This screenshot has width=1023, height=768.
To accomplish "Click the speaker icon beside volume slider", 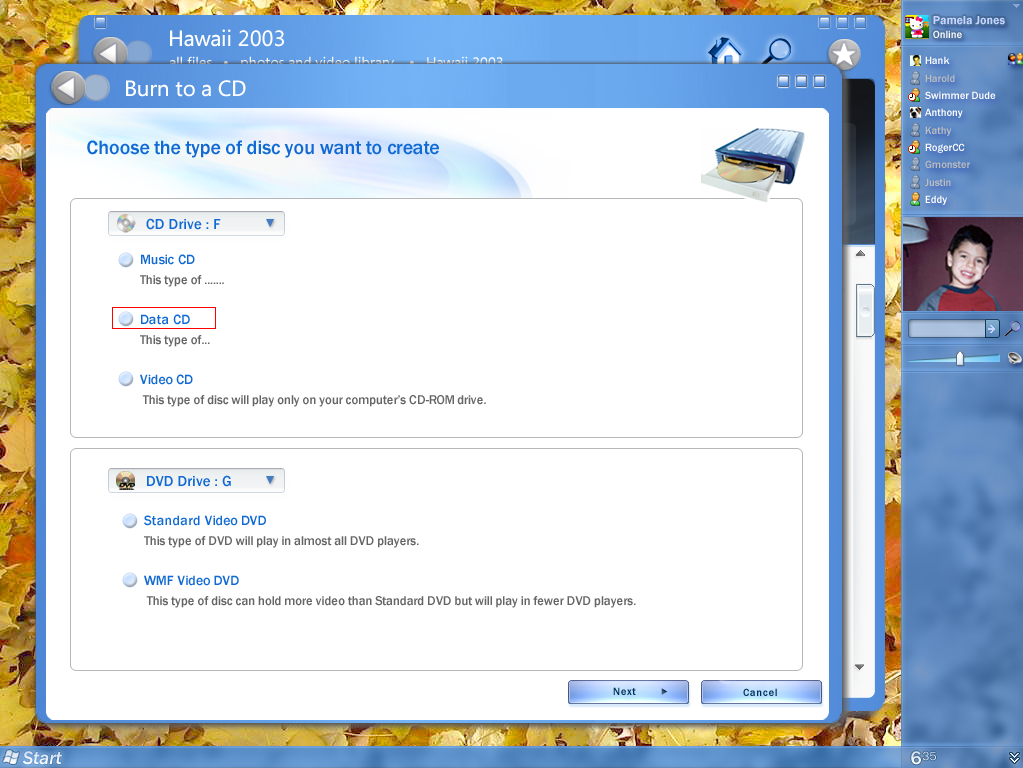I will pyautogui.click(x=1014, y=358).
